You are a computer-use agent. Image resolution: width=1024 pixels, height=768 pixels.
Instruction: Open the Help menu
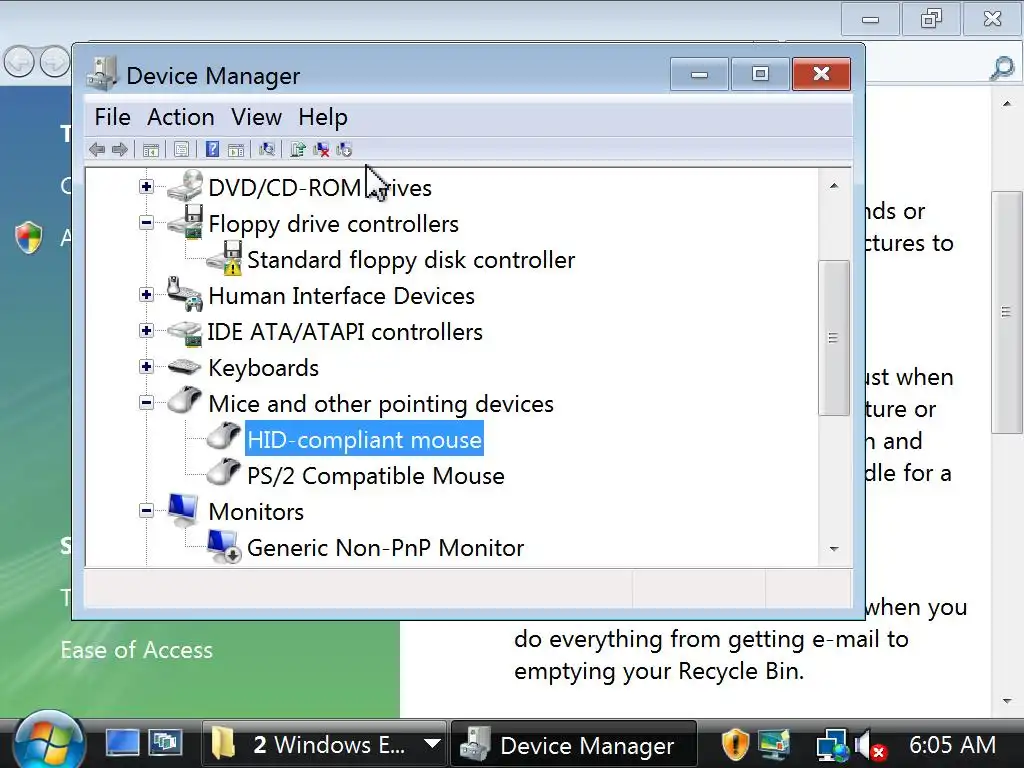click(323, 117)
